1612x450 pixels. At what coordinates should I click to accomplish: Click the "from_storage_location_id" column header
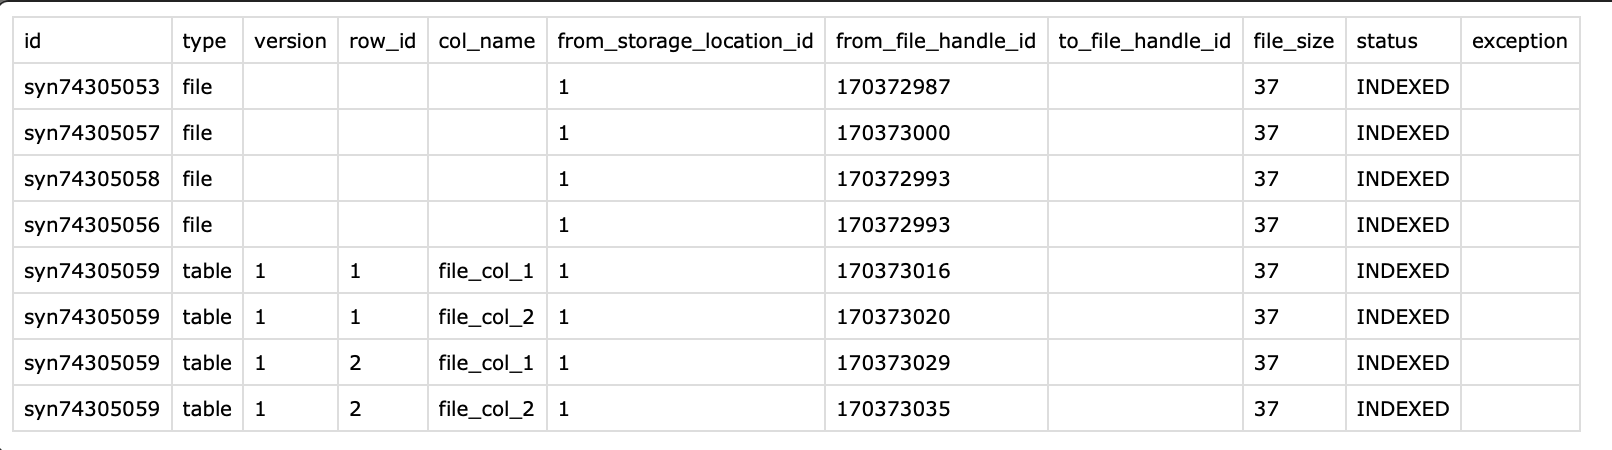click(685, 41)
